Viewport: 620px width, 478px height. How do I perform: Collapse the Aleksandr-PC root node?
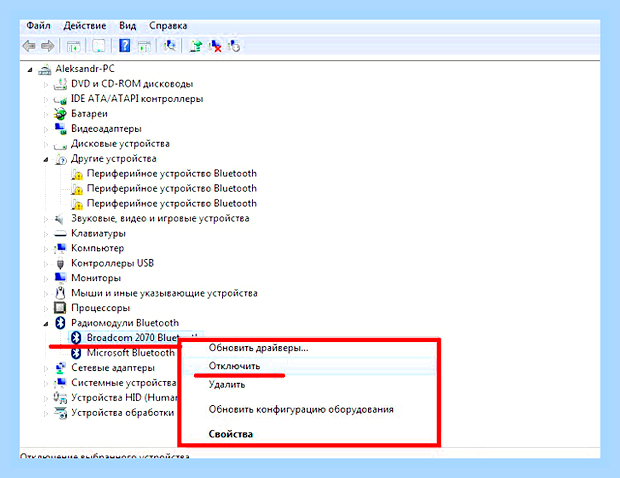pos(30,70)
